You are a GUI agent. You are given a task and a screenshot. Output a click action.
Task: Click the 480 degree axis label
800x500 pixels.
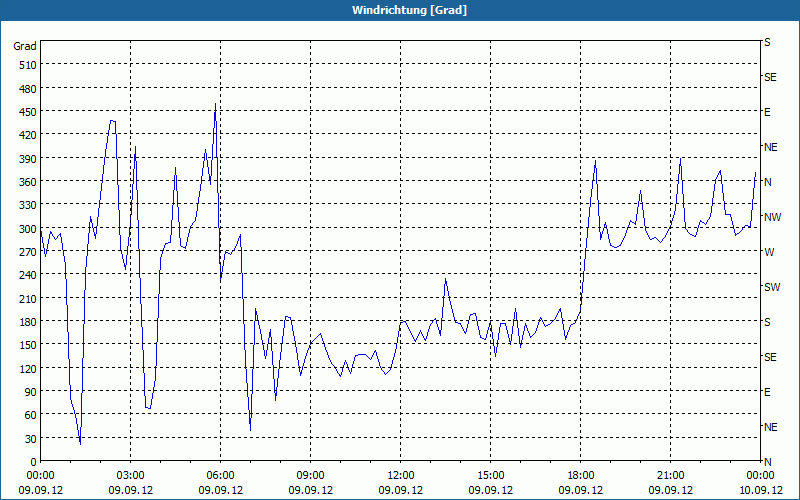coord(28,89)
